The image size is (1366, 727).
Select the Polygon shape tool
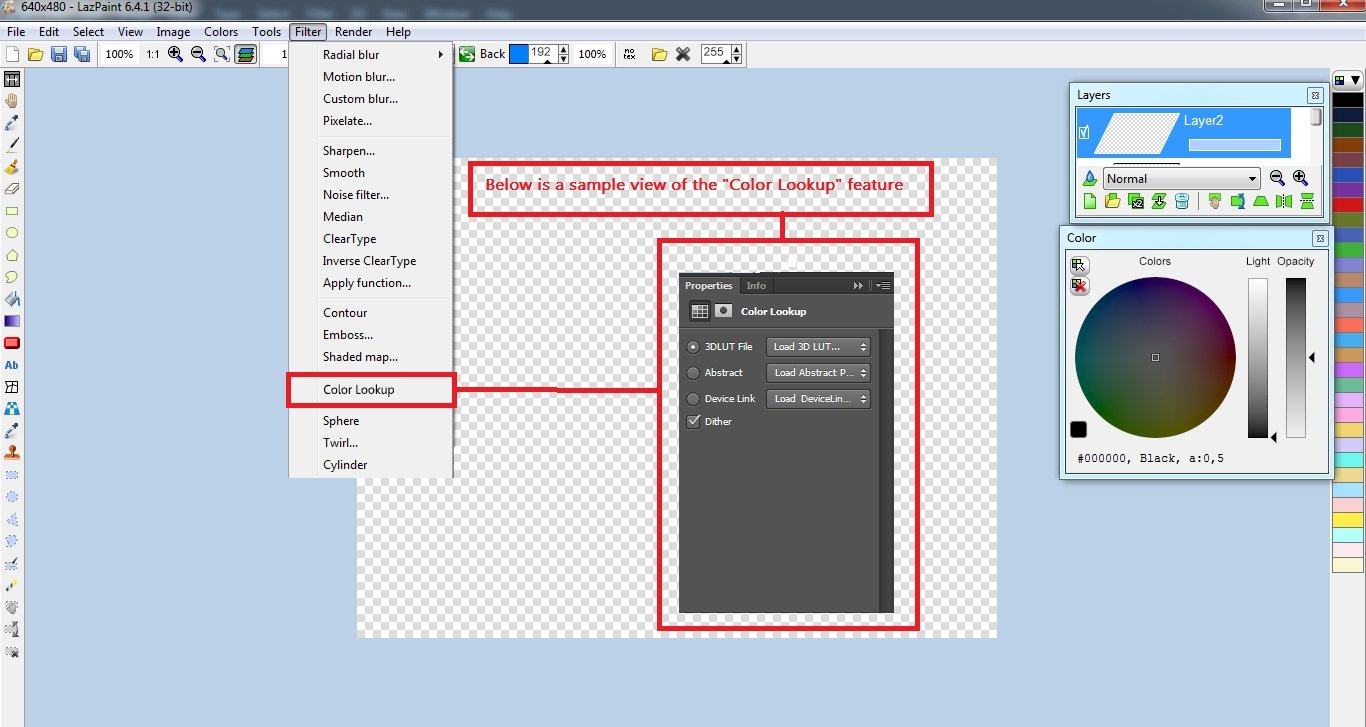[x=12, y=255]
